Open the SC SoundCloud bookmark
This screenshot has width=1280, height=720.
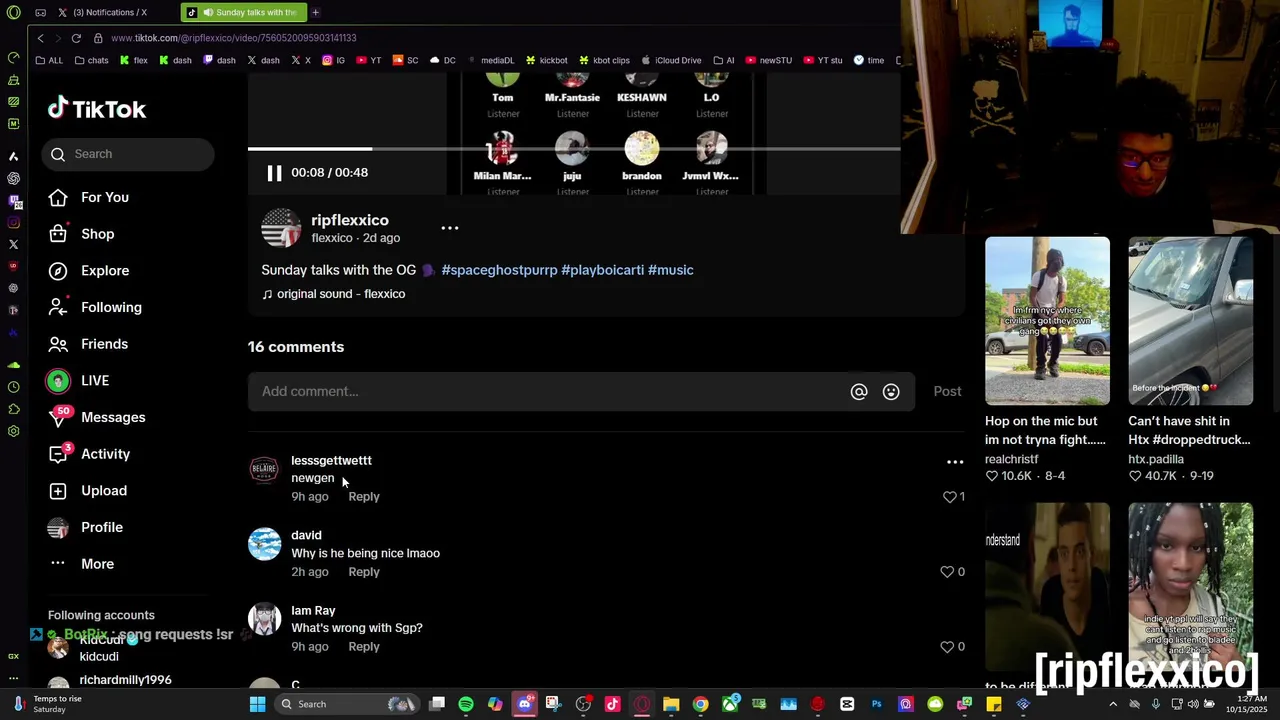pos(406,60)
